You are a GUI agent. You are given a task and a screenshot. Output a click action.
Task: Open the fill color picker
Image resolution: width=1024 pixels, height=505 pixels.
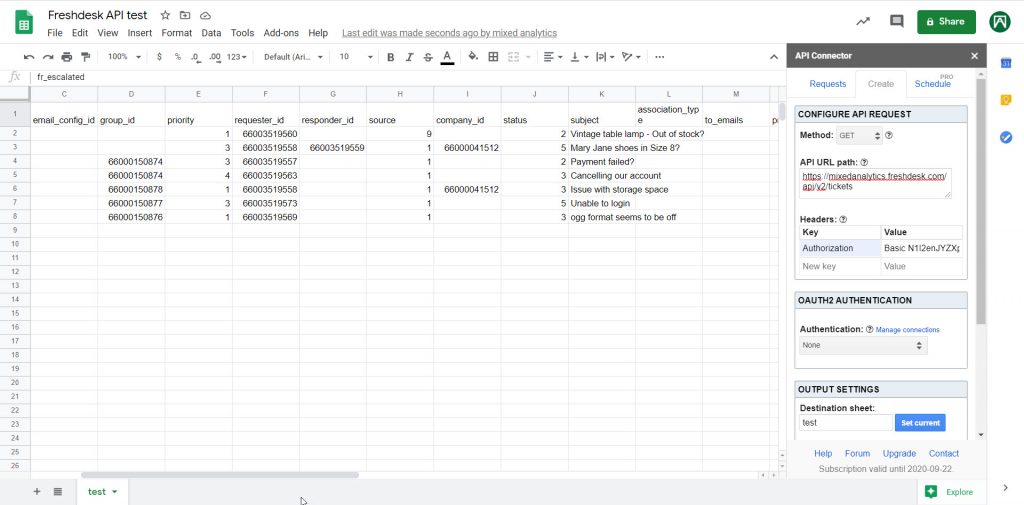[473, 57]
